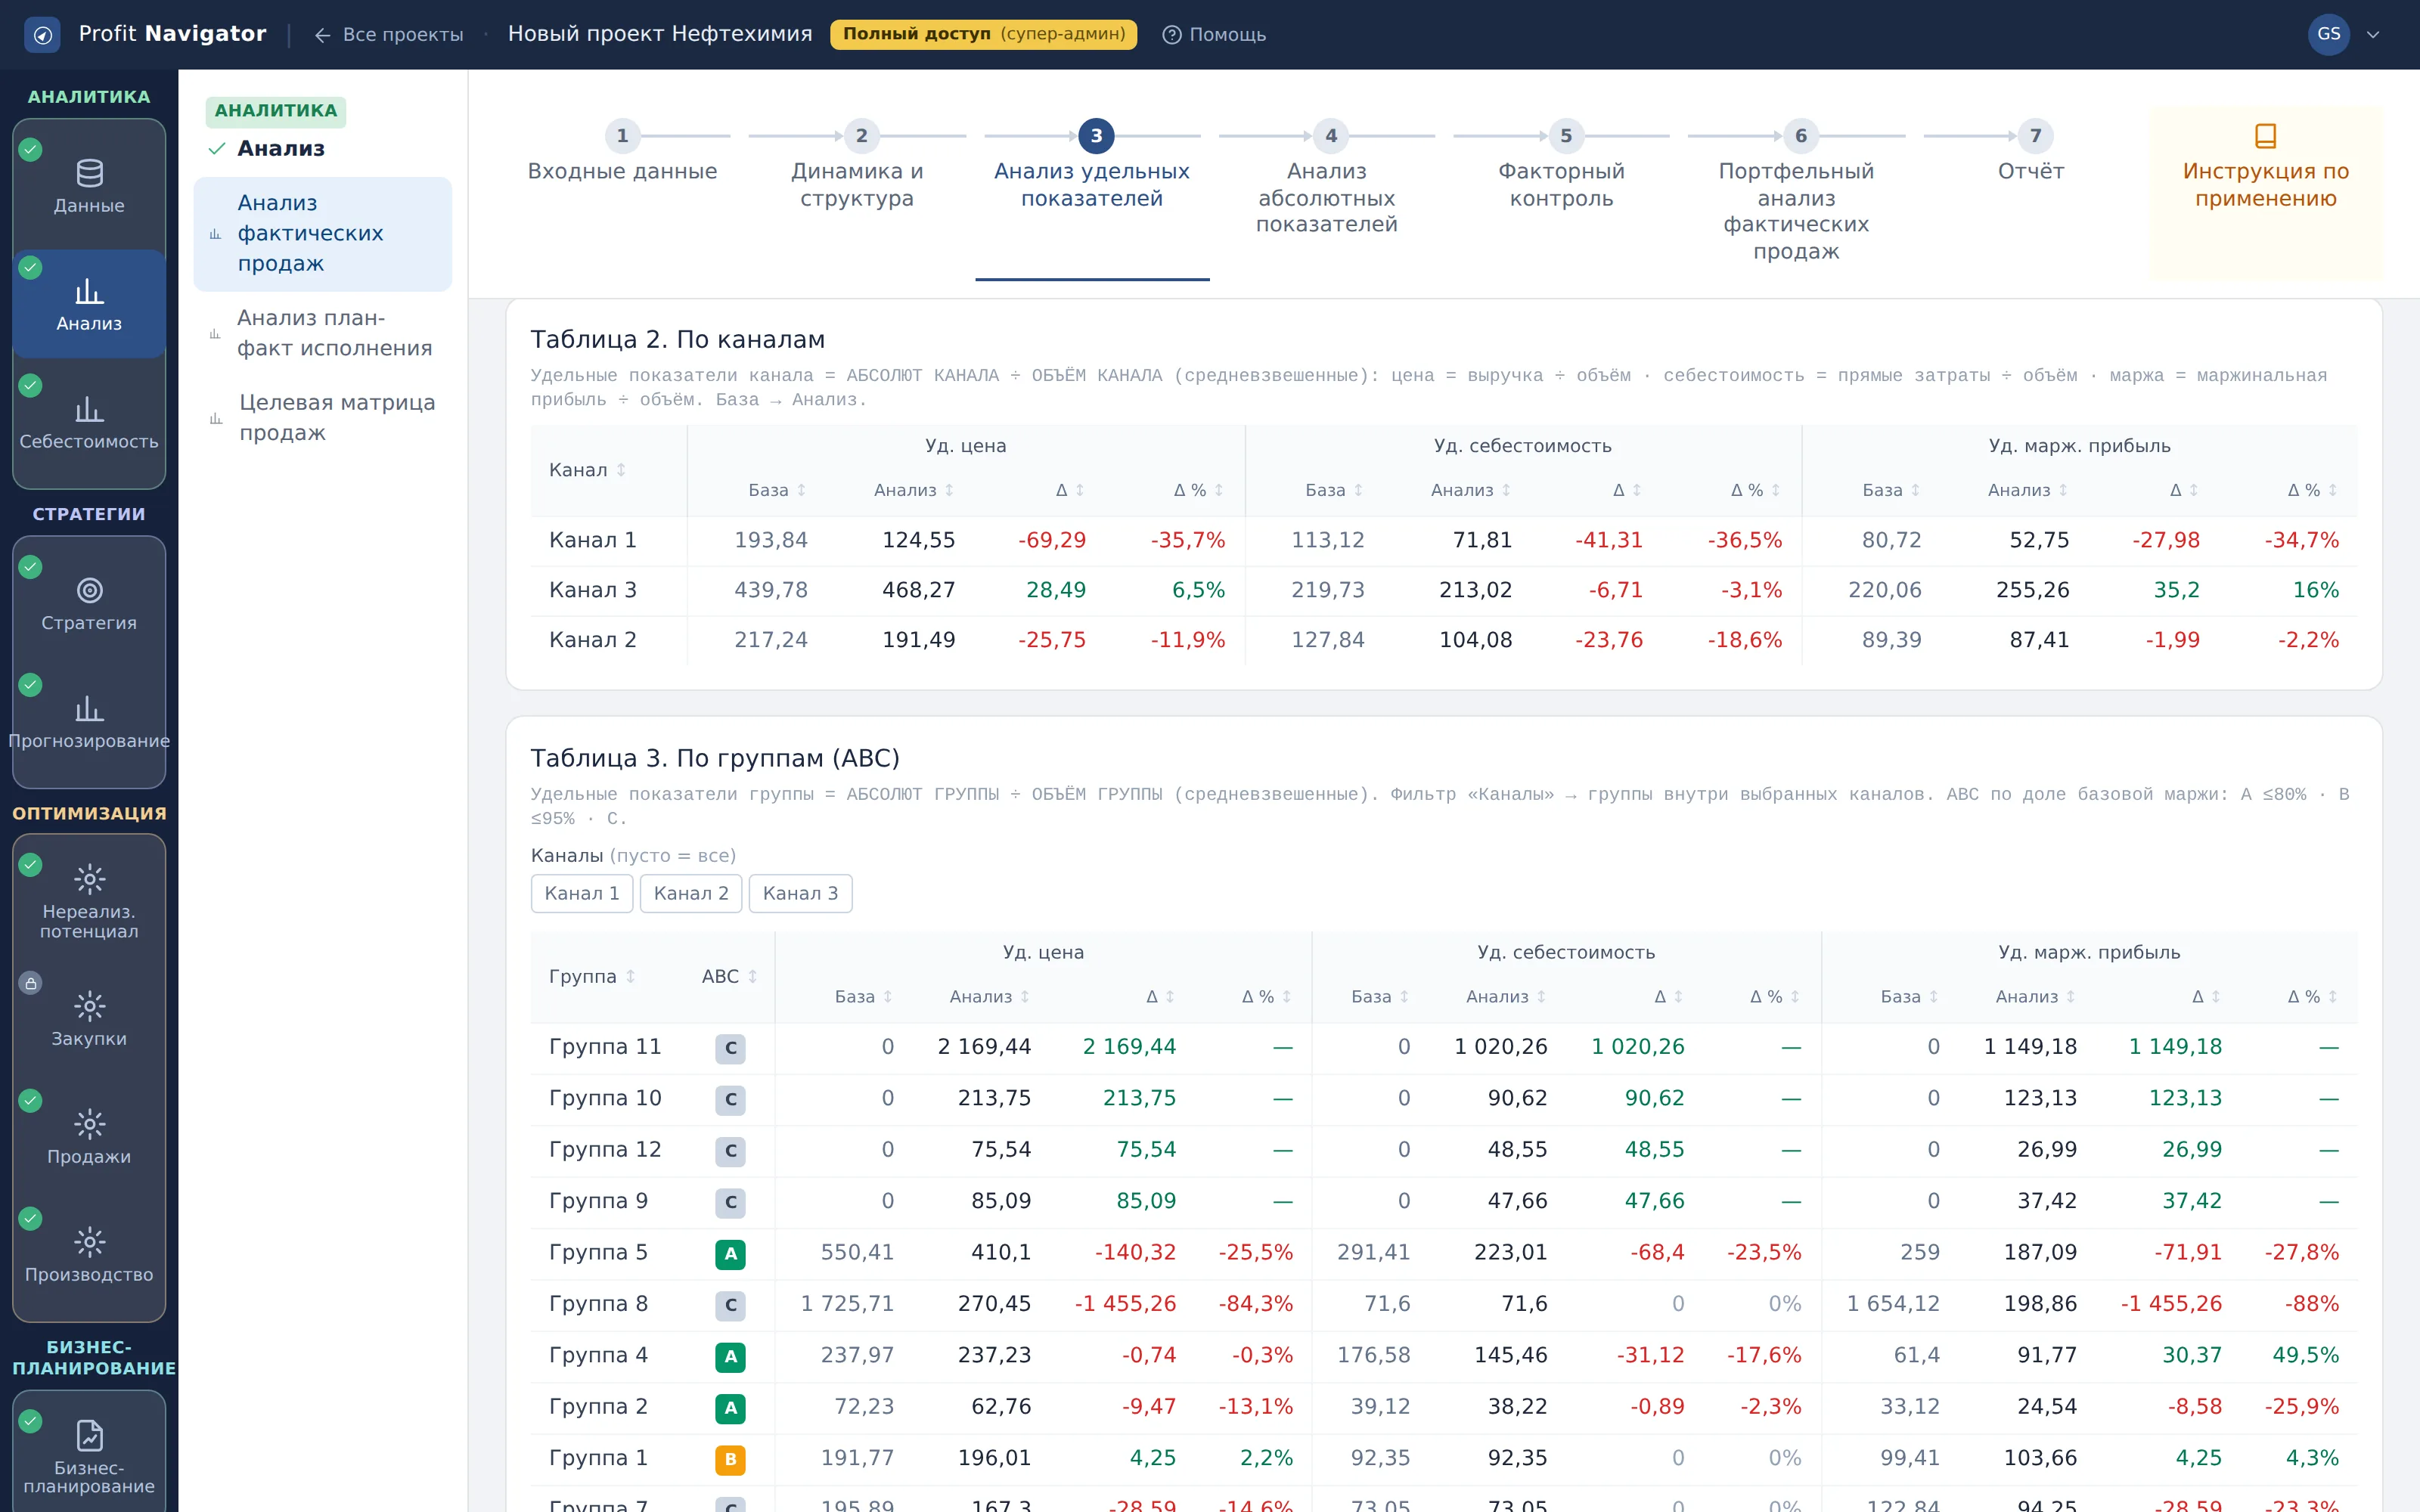Click the Полный доступ super-admin badge
Image resolution: width=2420 pixels, height=1512 pixels.
[x=983, y=34]
